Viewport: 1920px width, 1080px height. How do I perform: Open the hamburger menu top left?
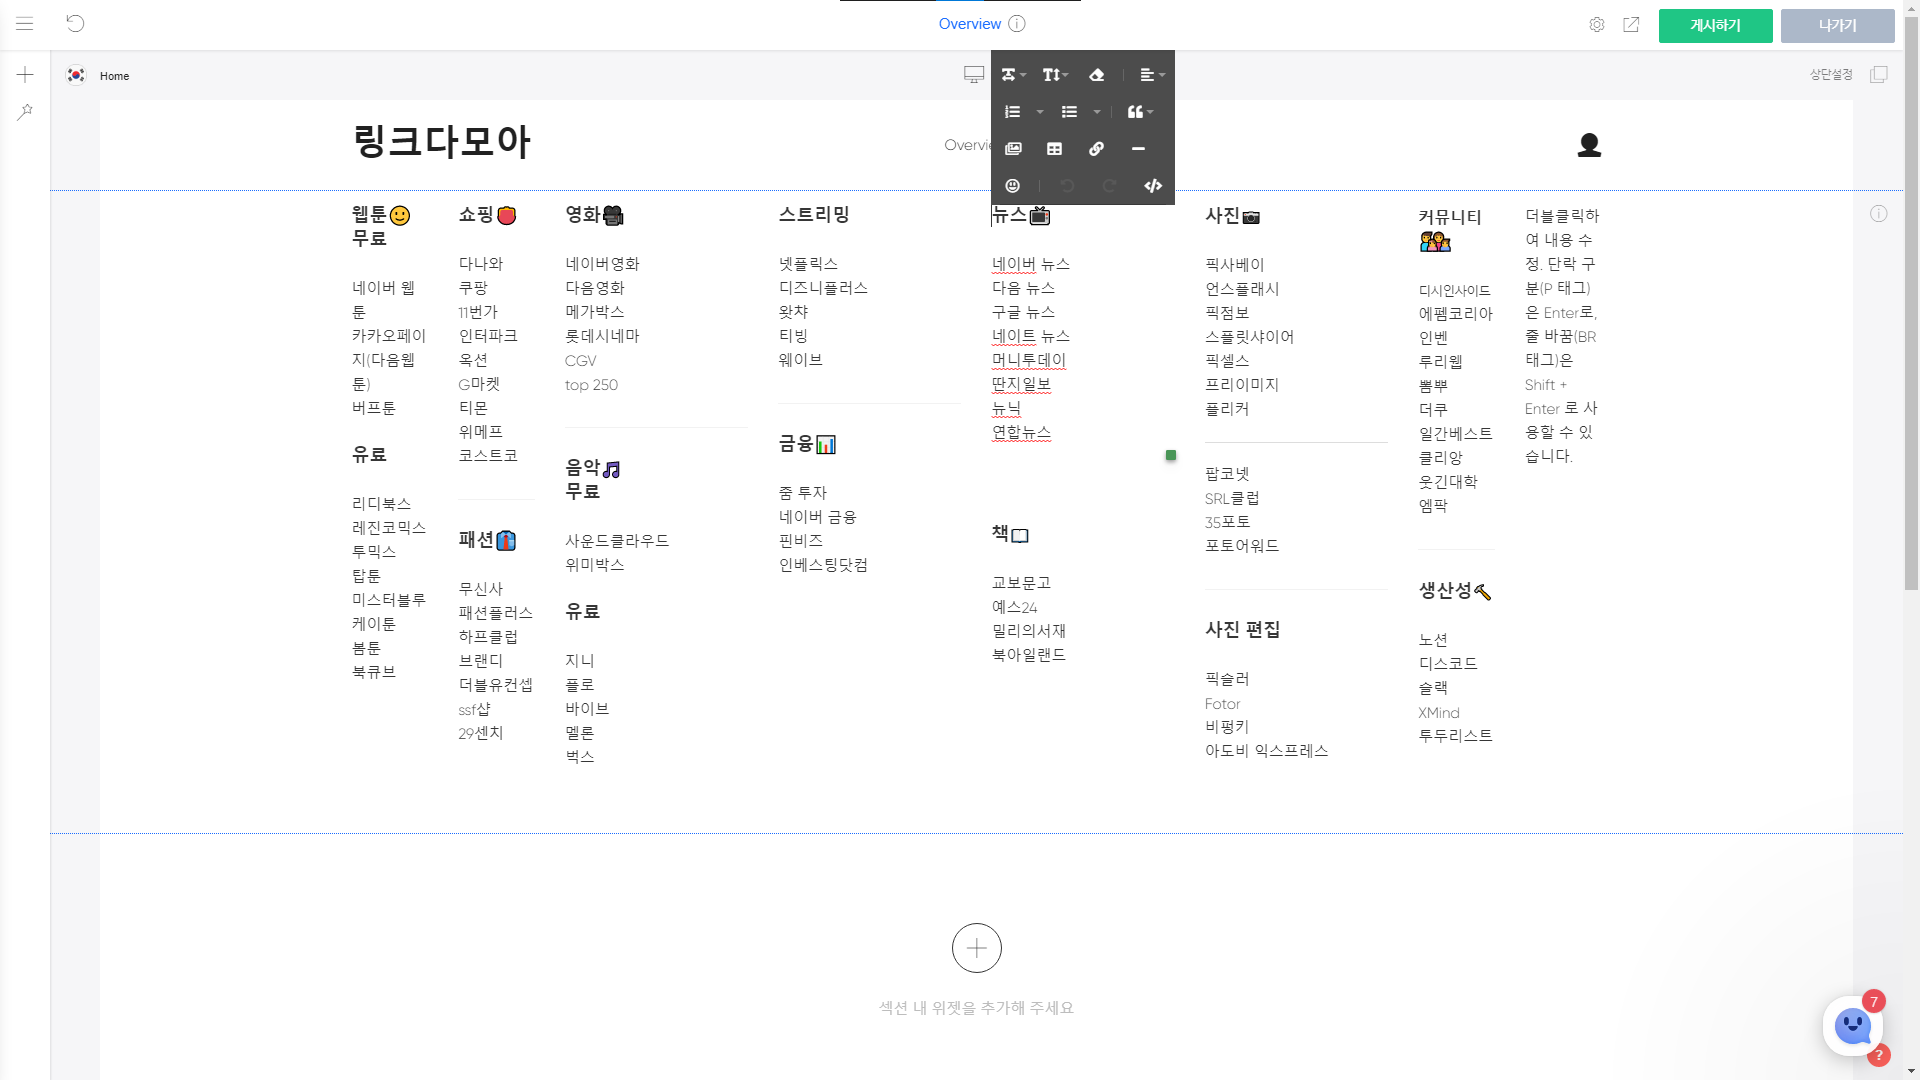pyautogui.click(x=25, y=24)
